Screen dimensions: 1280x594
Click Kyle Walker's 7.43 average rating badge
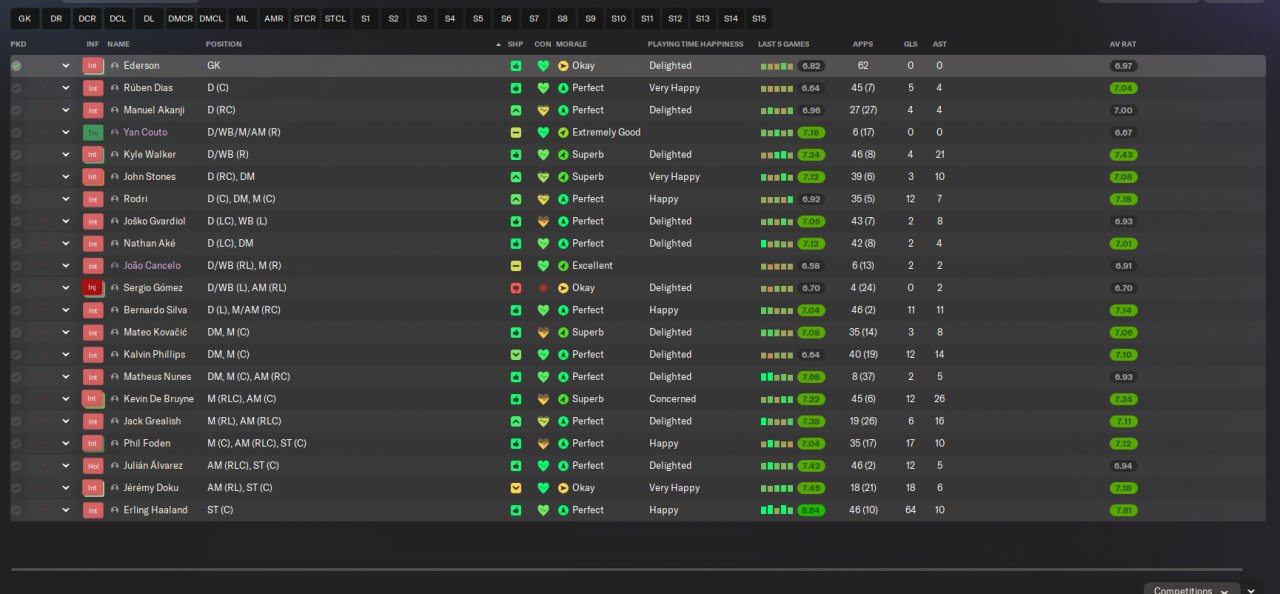click(1123, 155)
